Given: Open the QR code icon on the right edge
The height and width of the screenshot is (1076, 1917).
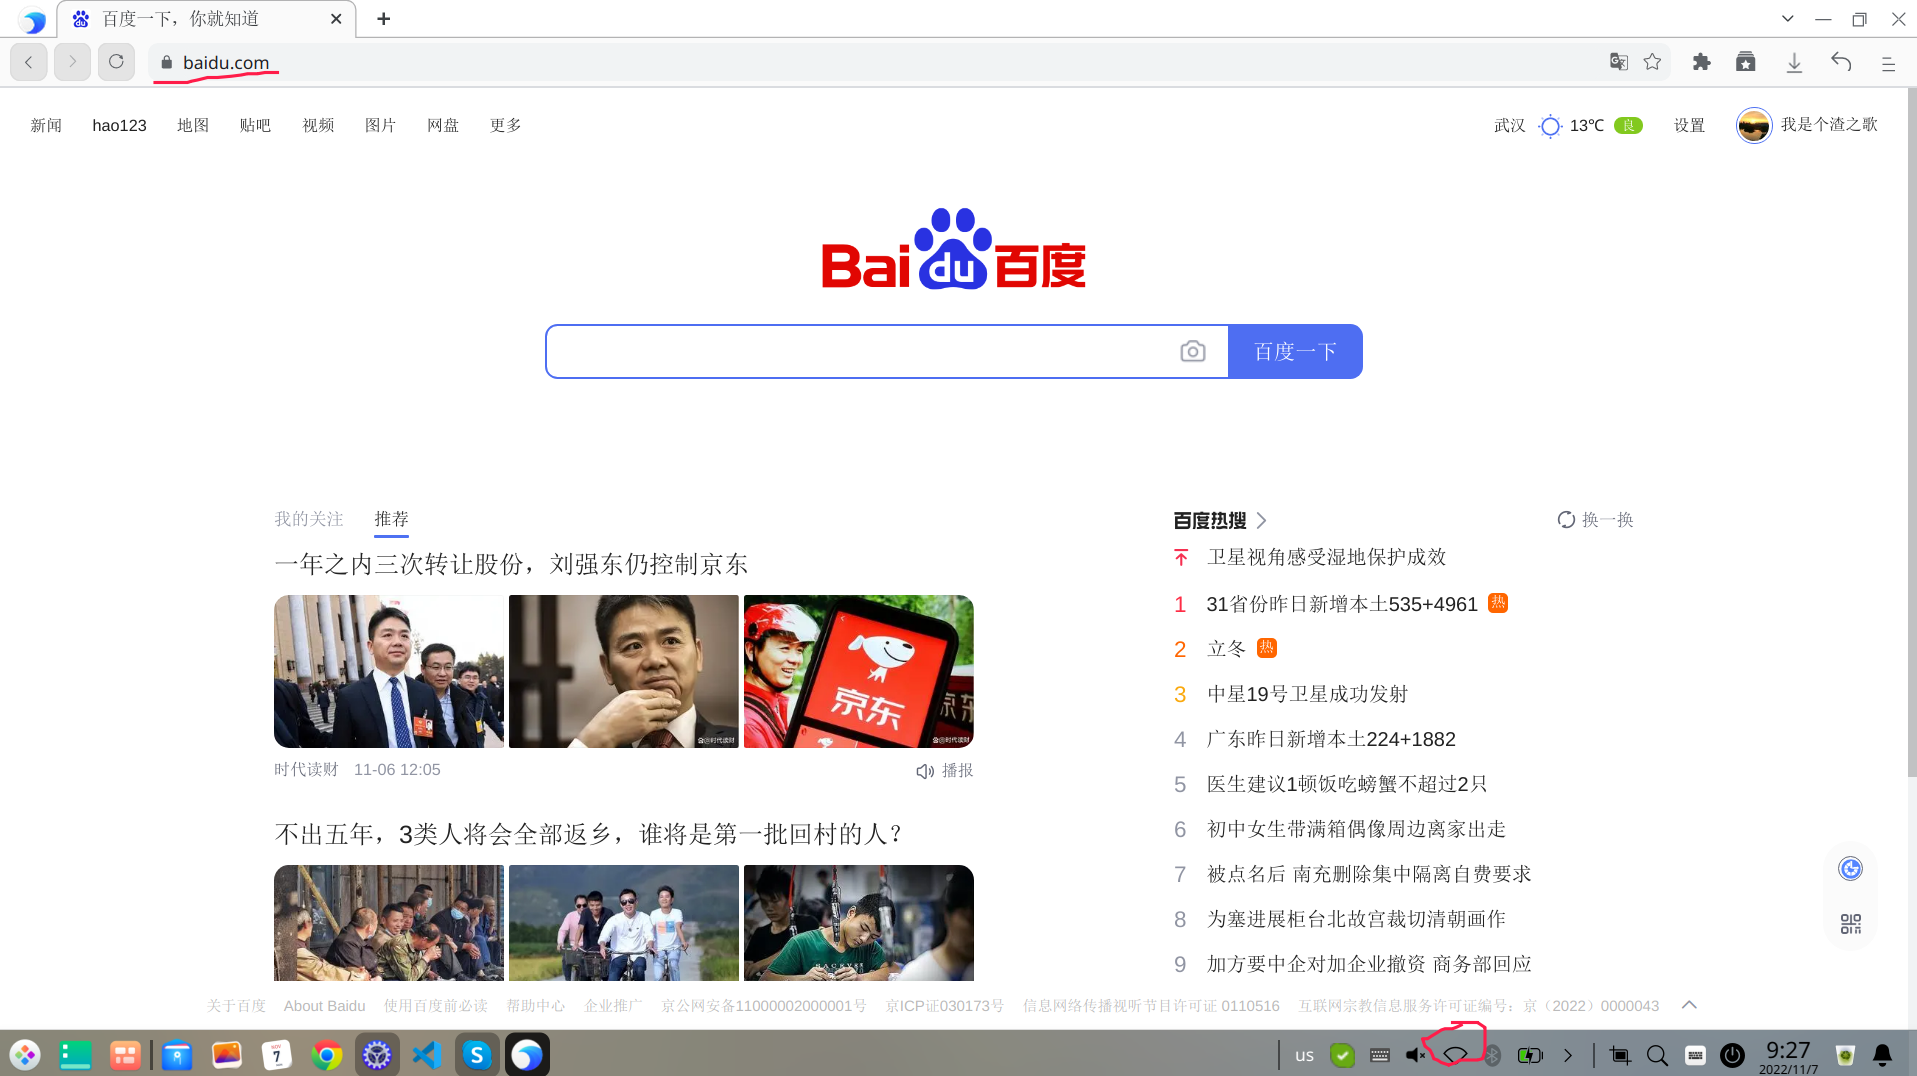Looking at the screenshot, I should tap(1849, 923).
